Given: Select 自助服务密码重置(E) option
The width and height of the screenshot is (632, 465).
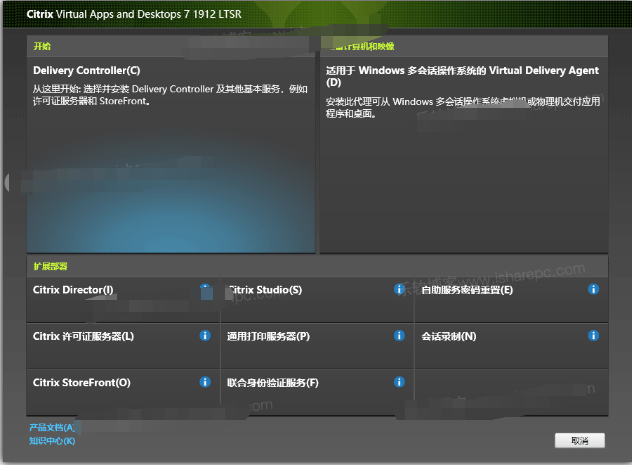Looking at the screenshot, I should coord(511,299).
